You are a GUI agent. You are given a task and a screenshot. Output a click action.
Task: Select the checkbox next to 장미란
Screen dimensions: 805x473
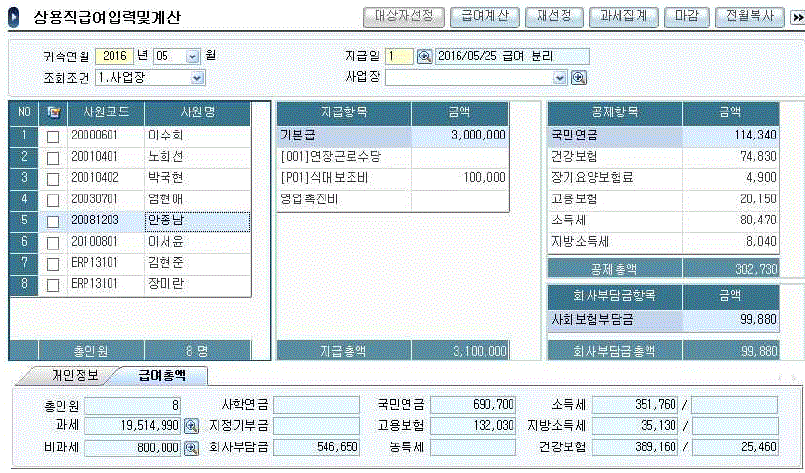pyautogui.click(x=53, y=284)
